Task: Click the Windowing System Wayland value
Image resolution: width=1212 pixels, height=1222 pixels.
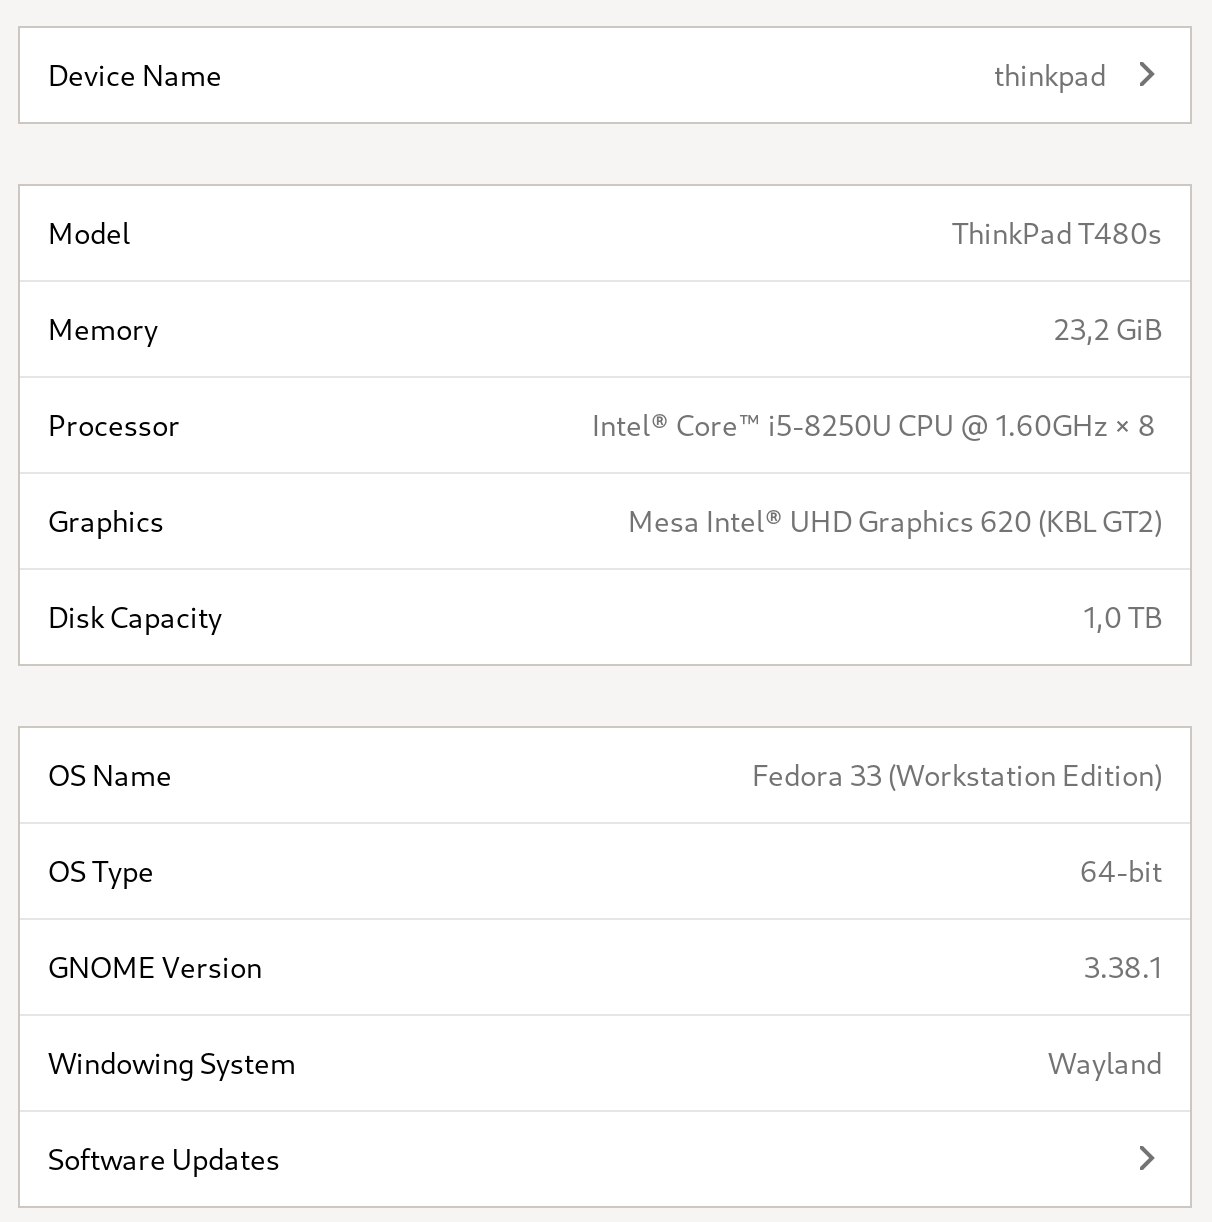Action: tap(1105, 1065)
